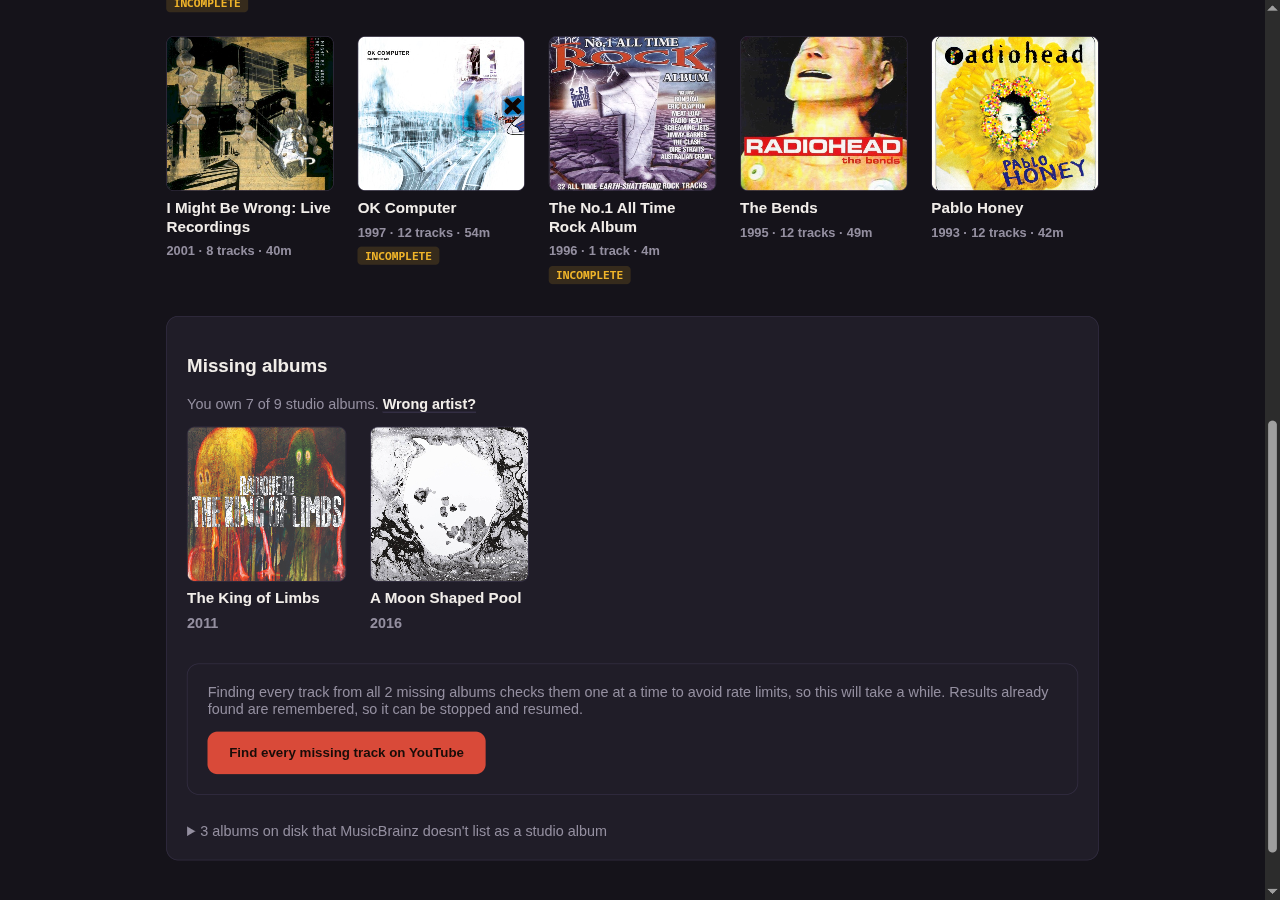Open Pablo Honey album cover
Screen dimensions: 1280x900
pyautogui.click(x=1014, y=113)
